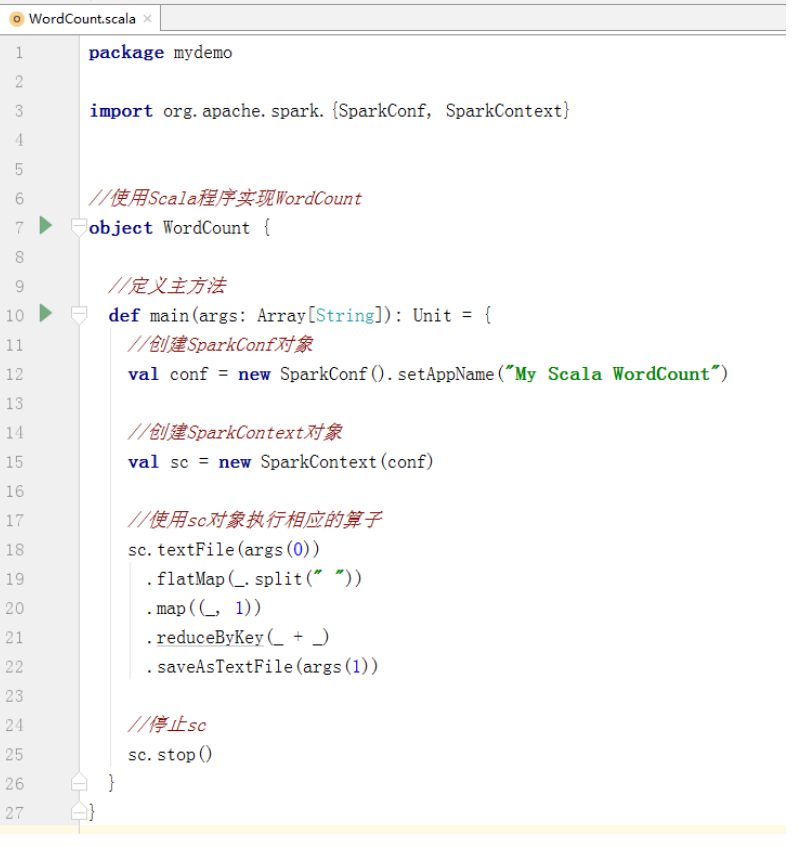Switch to the WordCount.scala editor tab
Image resolution: width=799 pixels, height=847 pixels.
click(82, 19)
